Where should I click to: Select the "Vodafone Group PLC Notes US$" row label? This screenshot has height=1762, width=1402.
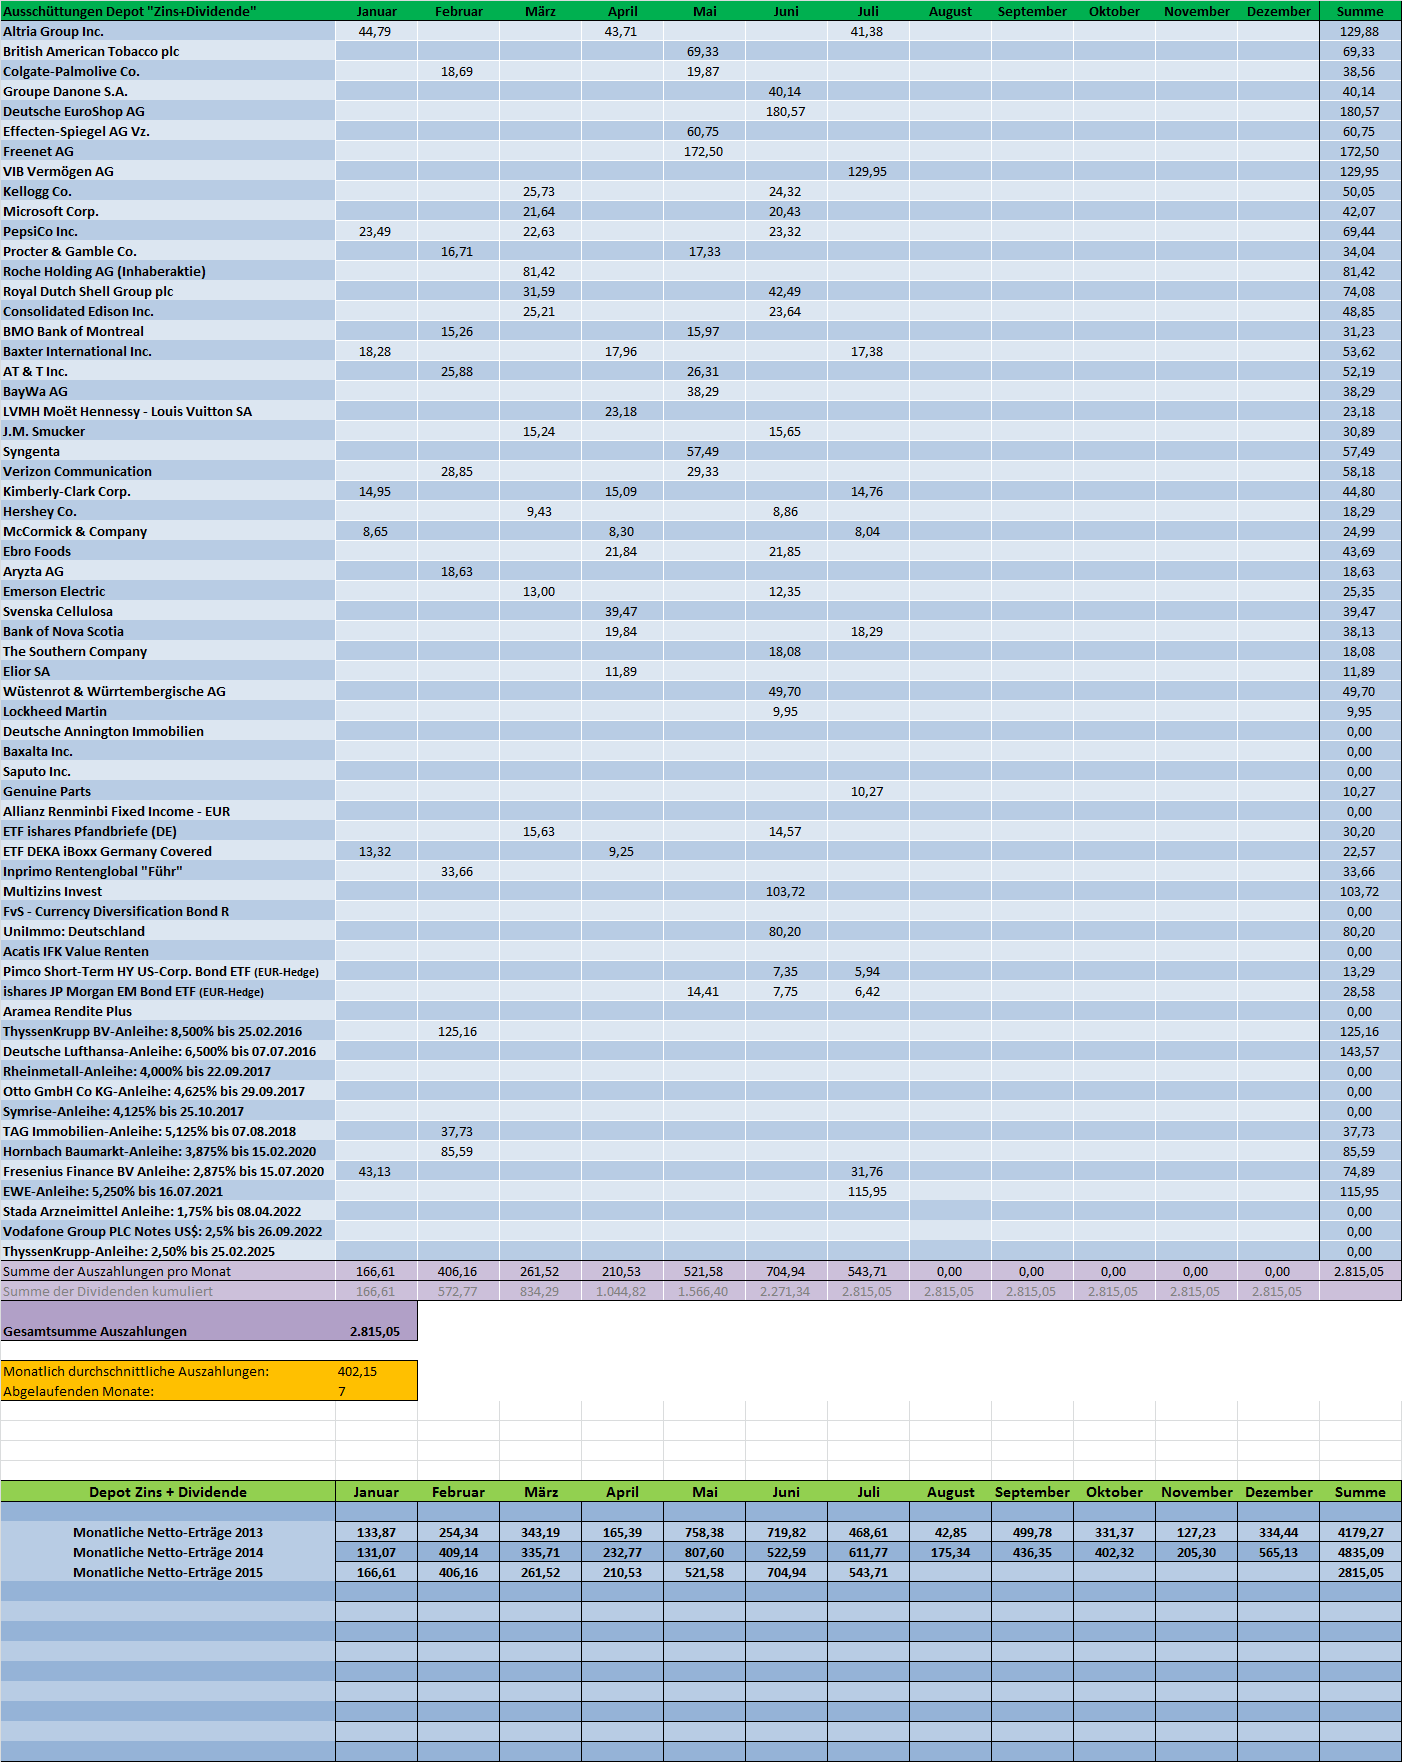(162, 1231)
